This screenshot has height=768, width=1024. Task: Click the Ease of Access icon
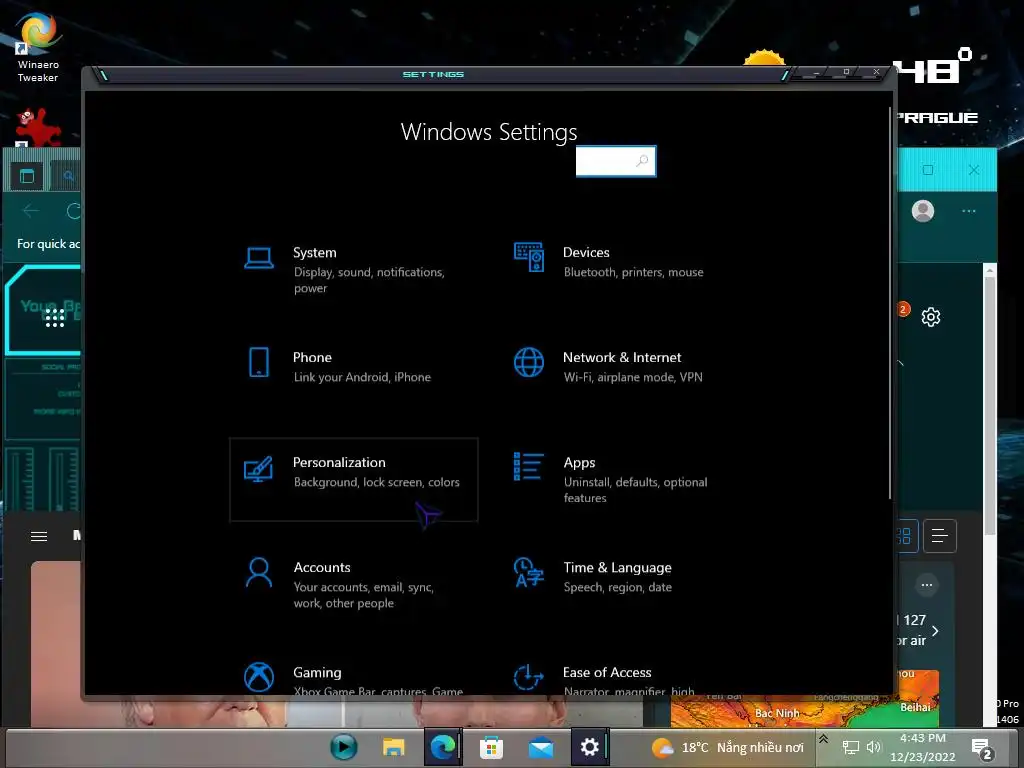(528, 677)
